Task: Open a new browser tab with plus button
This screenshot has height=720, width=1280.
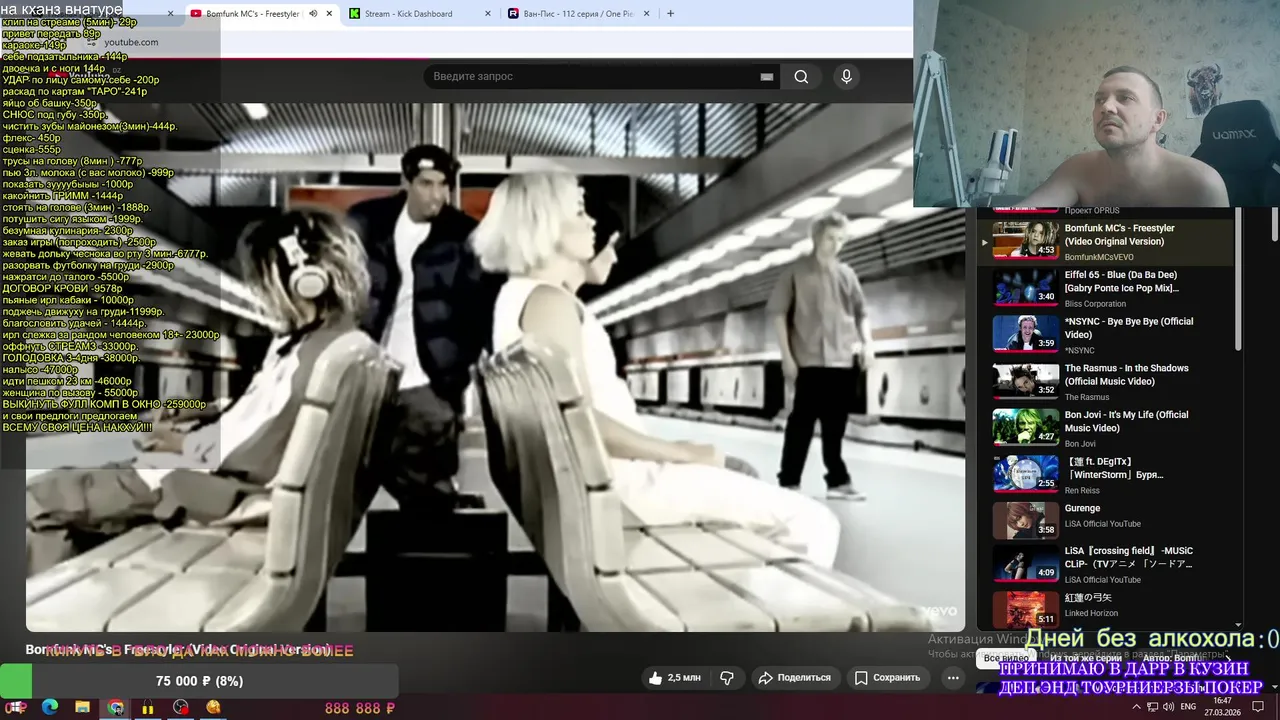Action: click(670, 14)
